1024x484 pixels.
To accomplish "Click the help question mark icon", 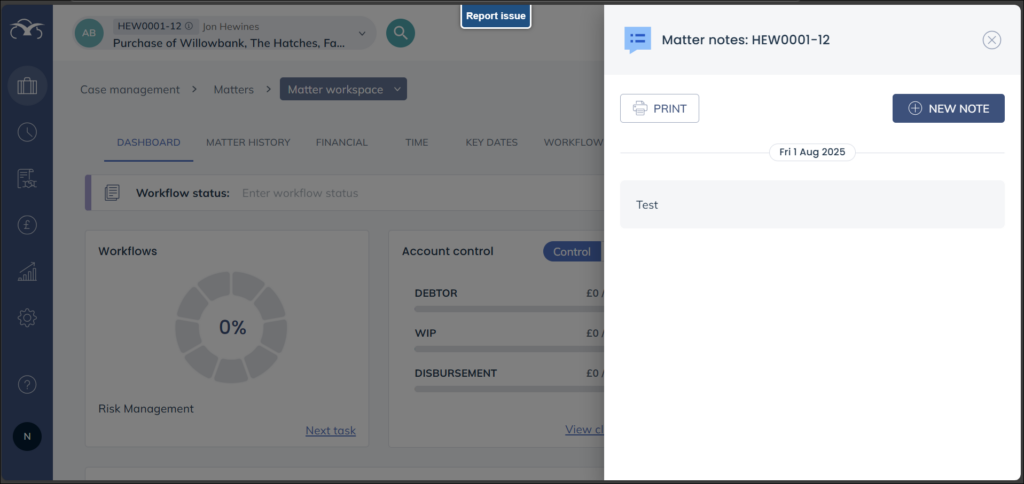I will (27, 384).
